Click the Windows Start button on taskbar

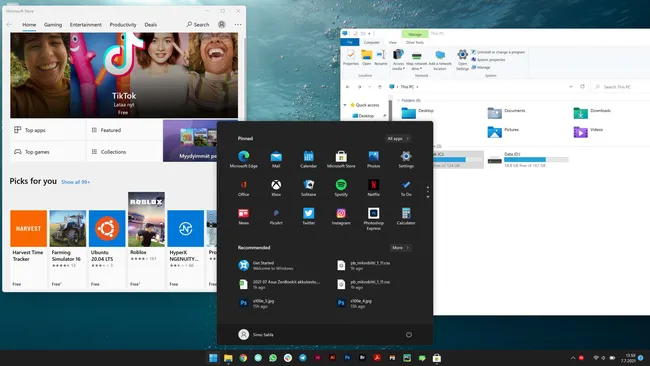point(213,358)
